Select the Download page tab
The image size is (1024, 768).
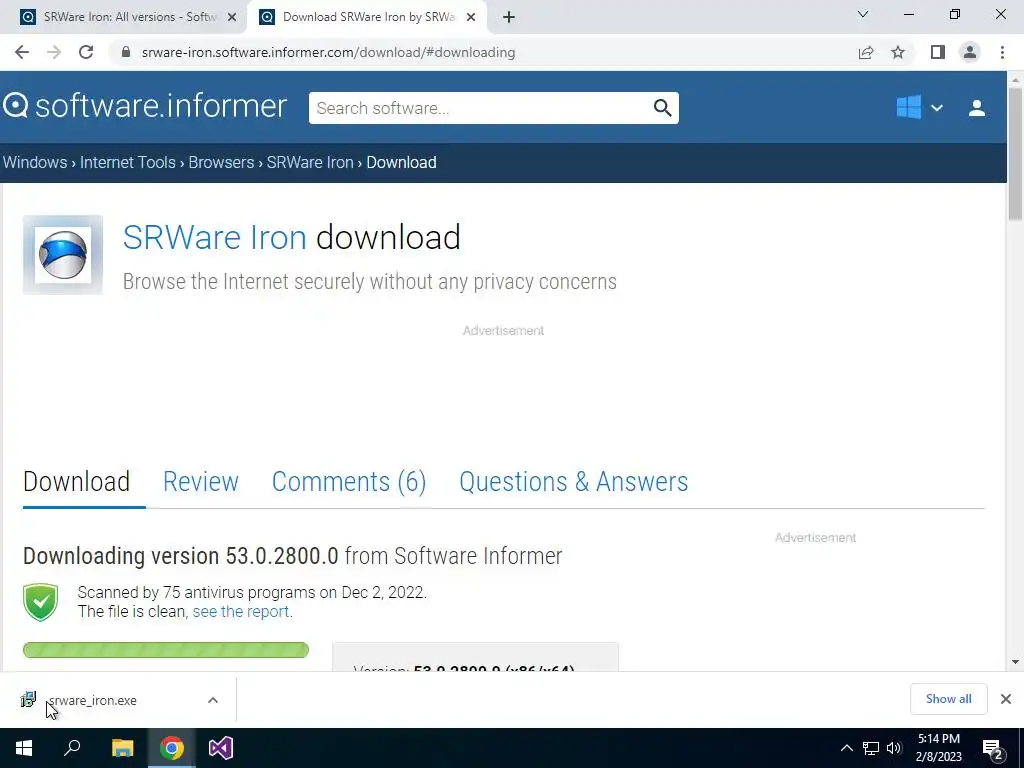tap(76, 482)
